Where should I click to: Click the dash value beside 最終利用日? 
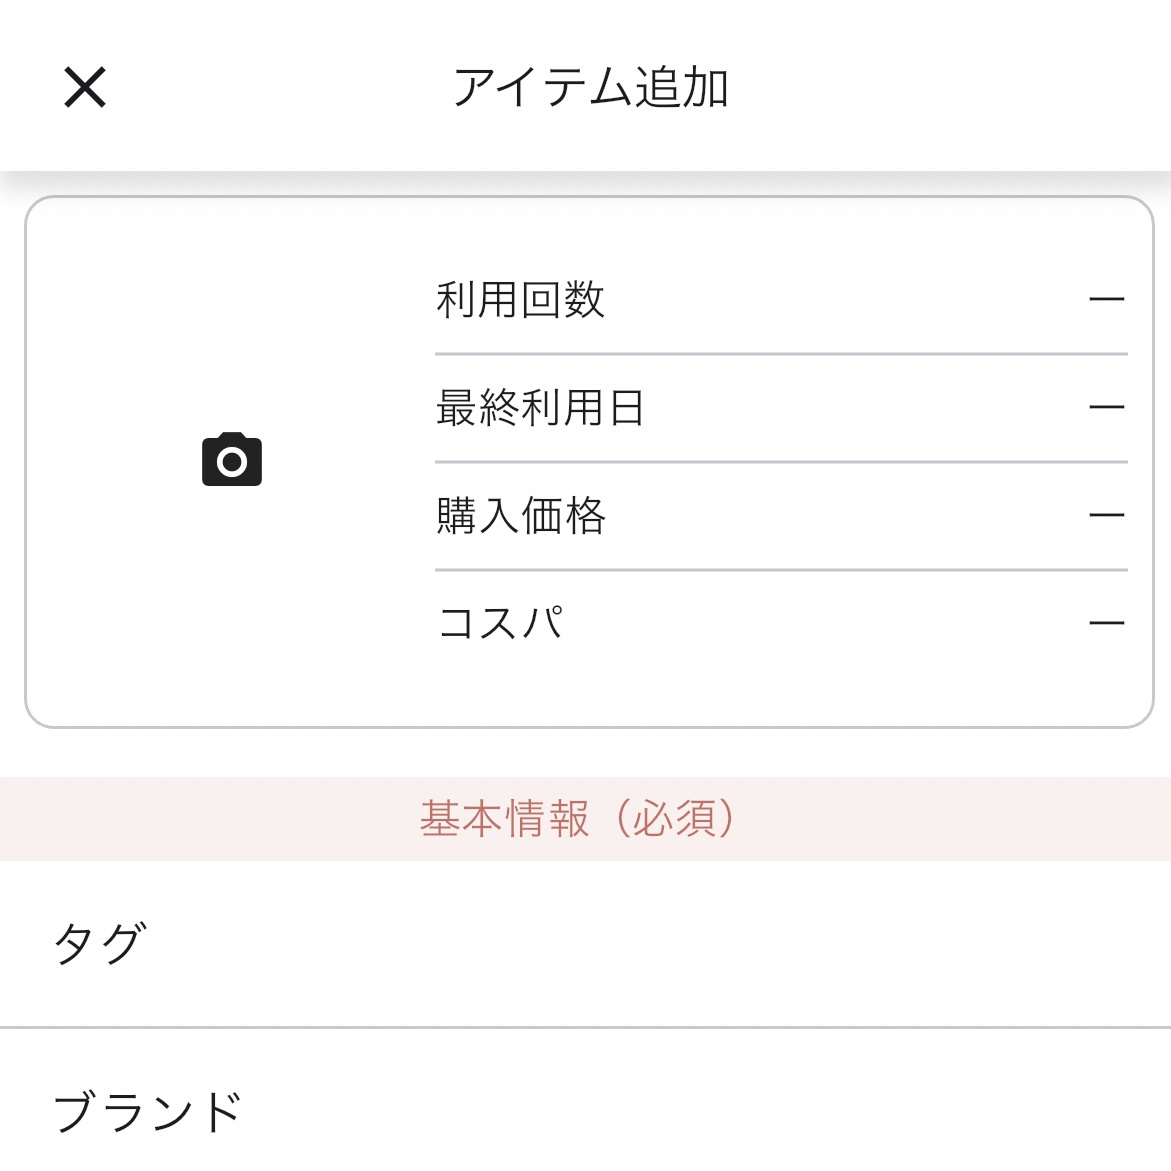point(1106,406)
